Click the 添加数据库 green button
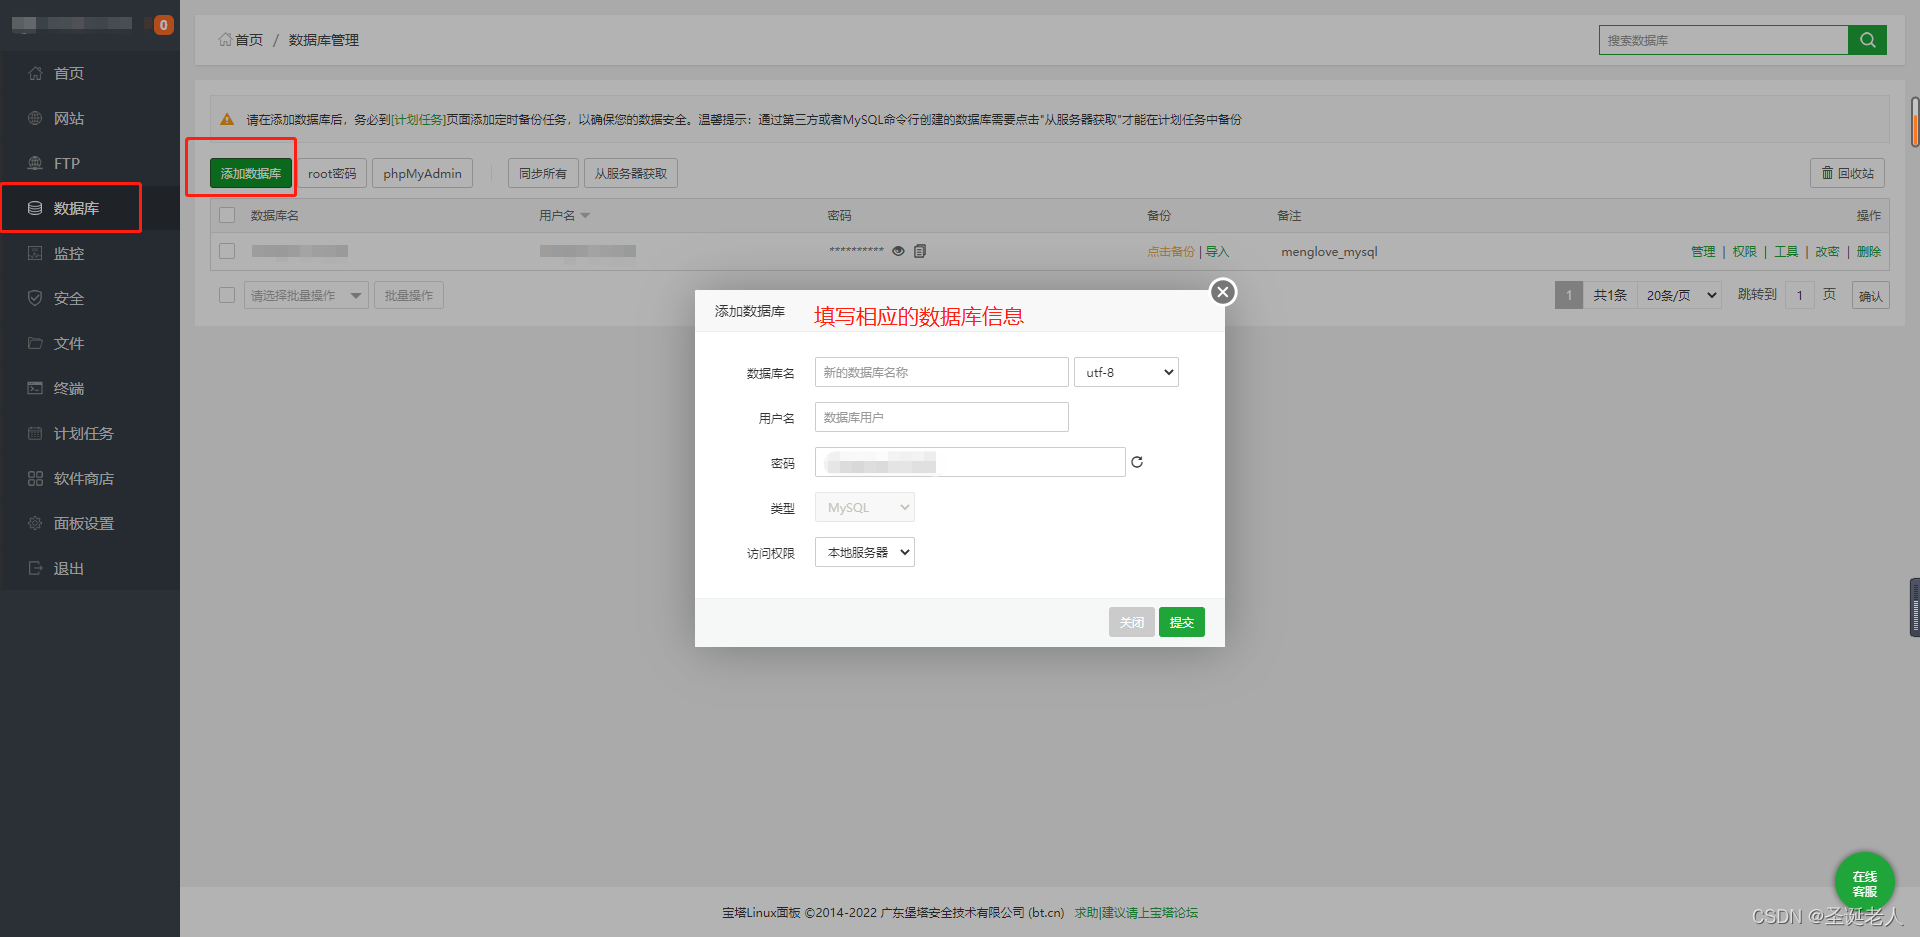The width and height of the screenshot is (1920, 937). (x=251, y=173)
